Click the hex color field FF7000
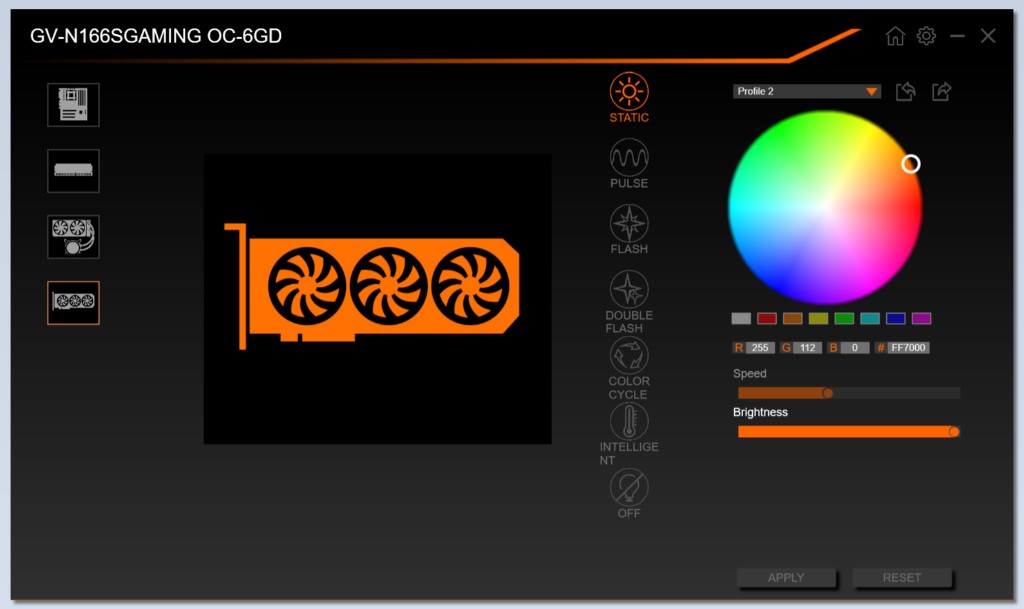The width and height of the screenshot is (1024, 609). (908, 348)
